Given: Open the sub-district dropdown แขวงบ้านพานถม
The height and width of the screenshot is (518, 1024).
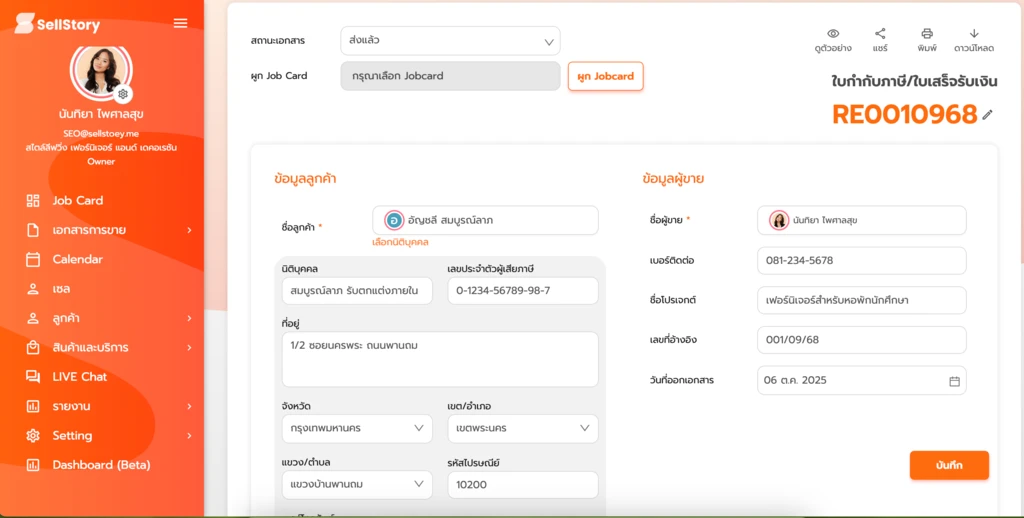Looking at the screenshot, I should [356, 485].
